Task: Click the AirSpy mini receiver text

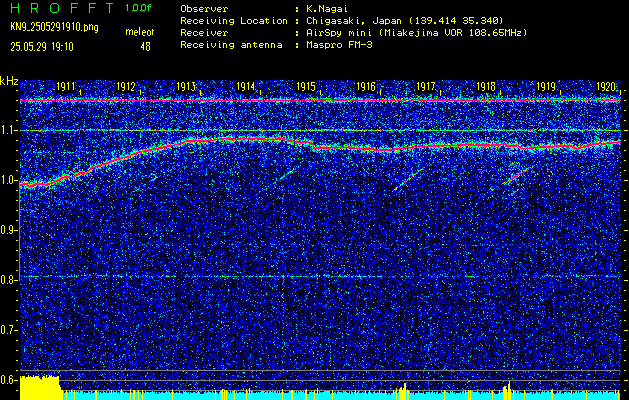Action: point(416,33)
